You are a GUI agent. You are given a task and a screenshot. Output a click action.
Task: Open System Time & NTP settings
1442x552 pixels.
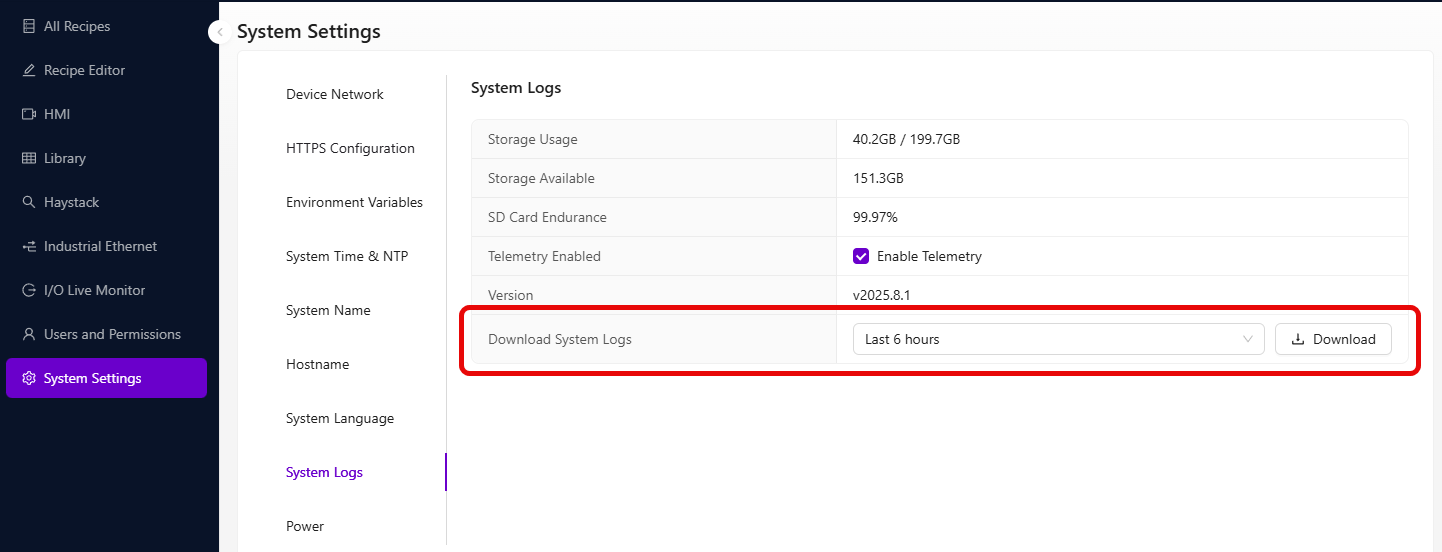pos(347,256)
